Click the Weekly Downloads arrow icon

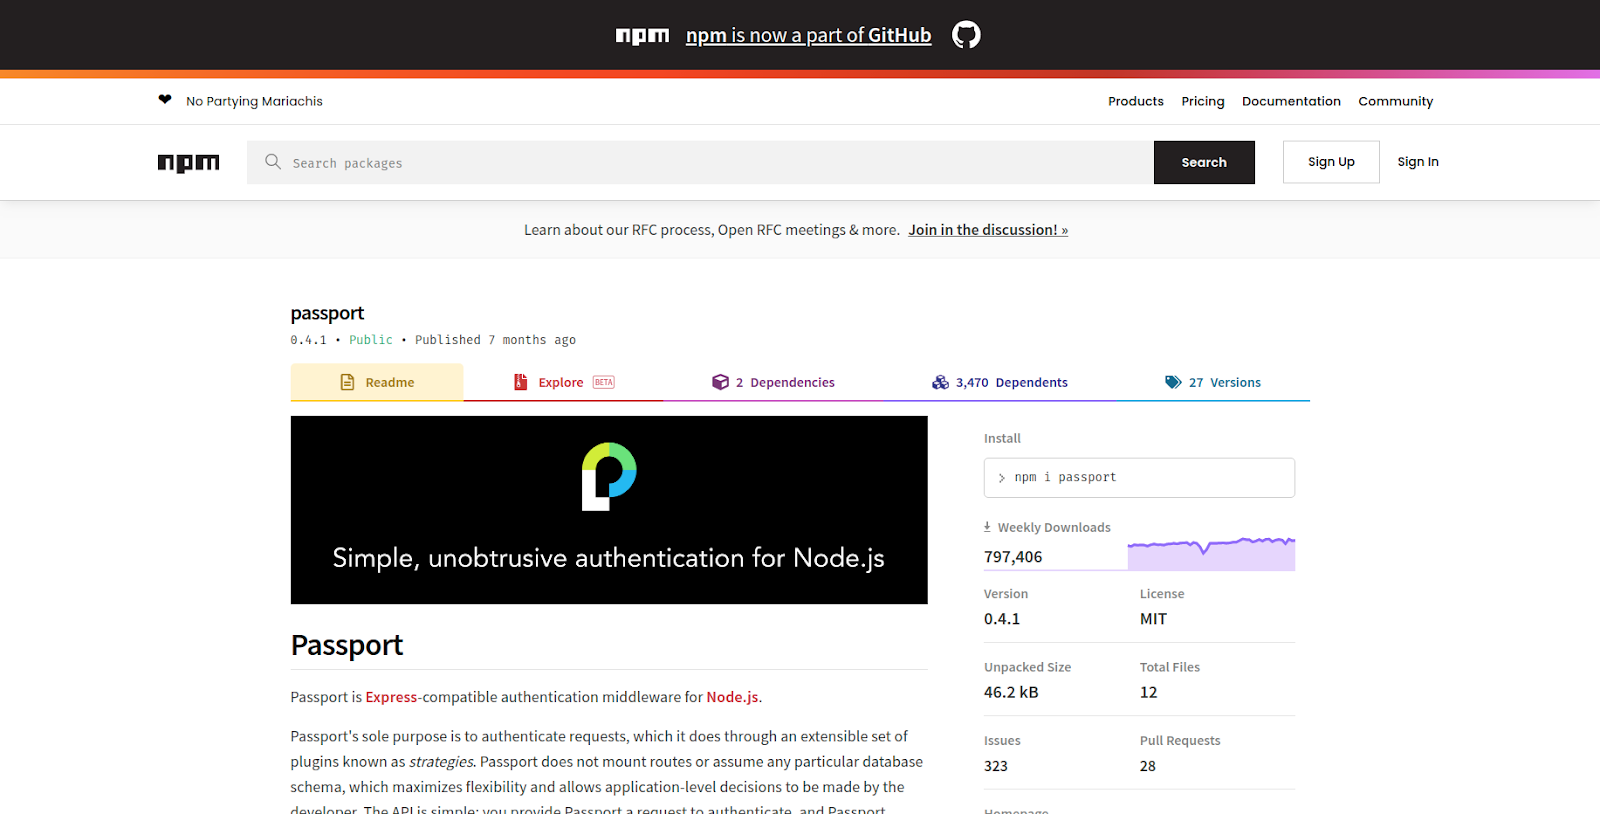[x=987, y=527]
